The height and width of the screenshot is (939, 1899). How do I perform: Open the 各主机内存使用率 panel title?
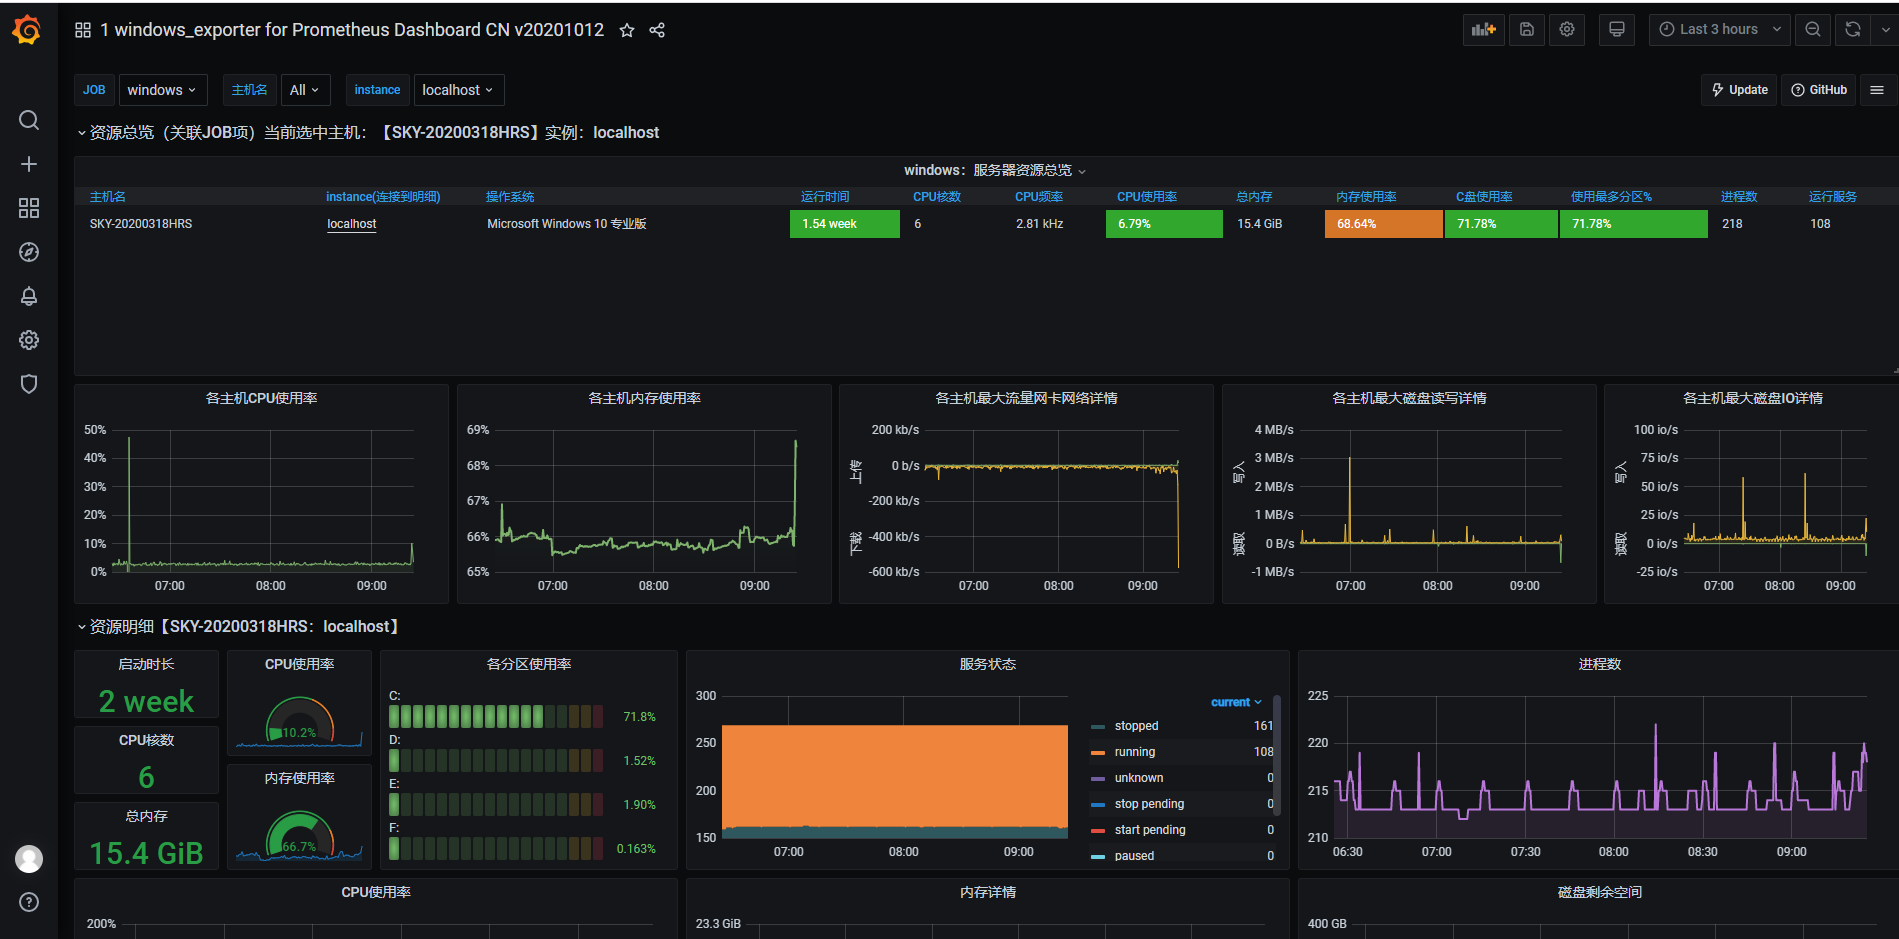(x=645, y=398)
